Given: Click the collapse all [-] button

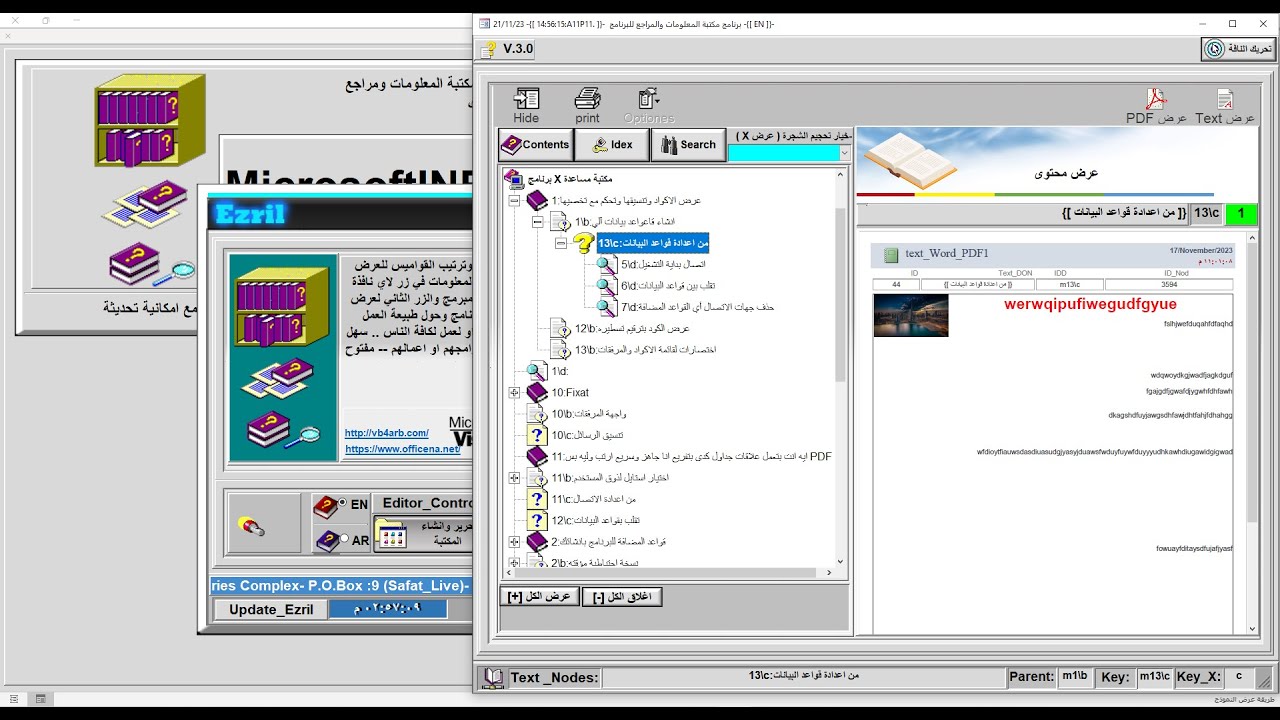Looking at the screenshot, I should (x=622, y=596).
